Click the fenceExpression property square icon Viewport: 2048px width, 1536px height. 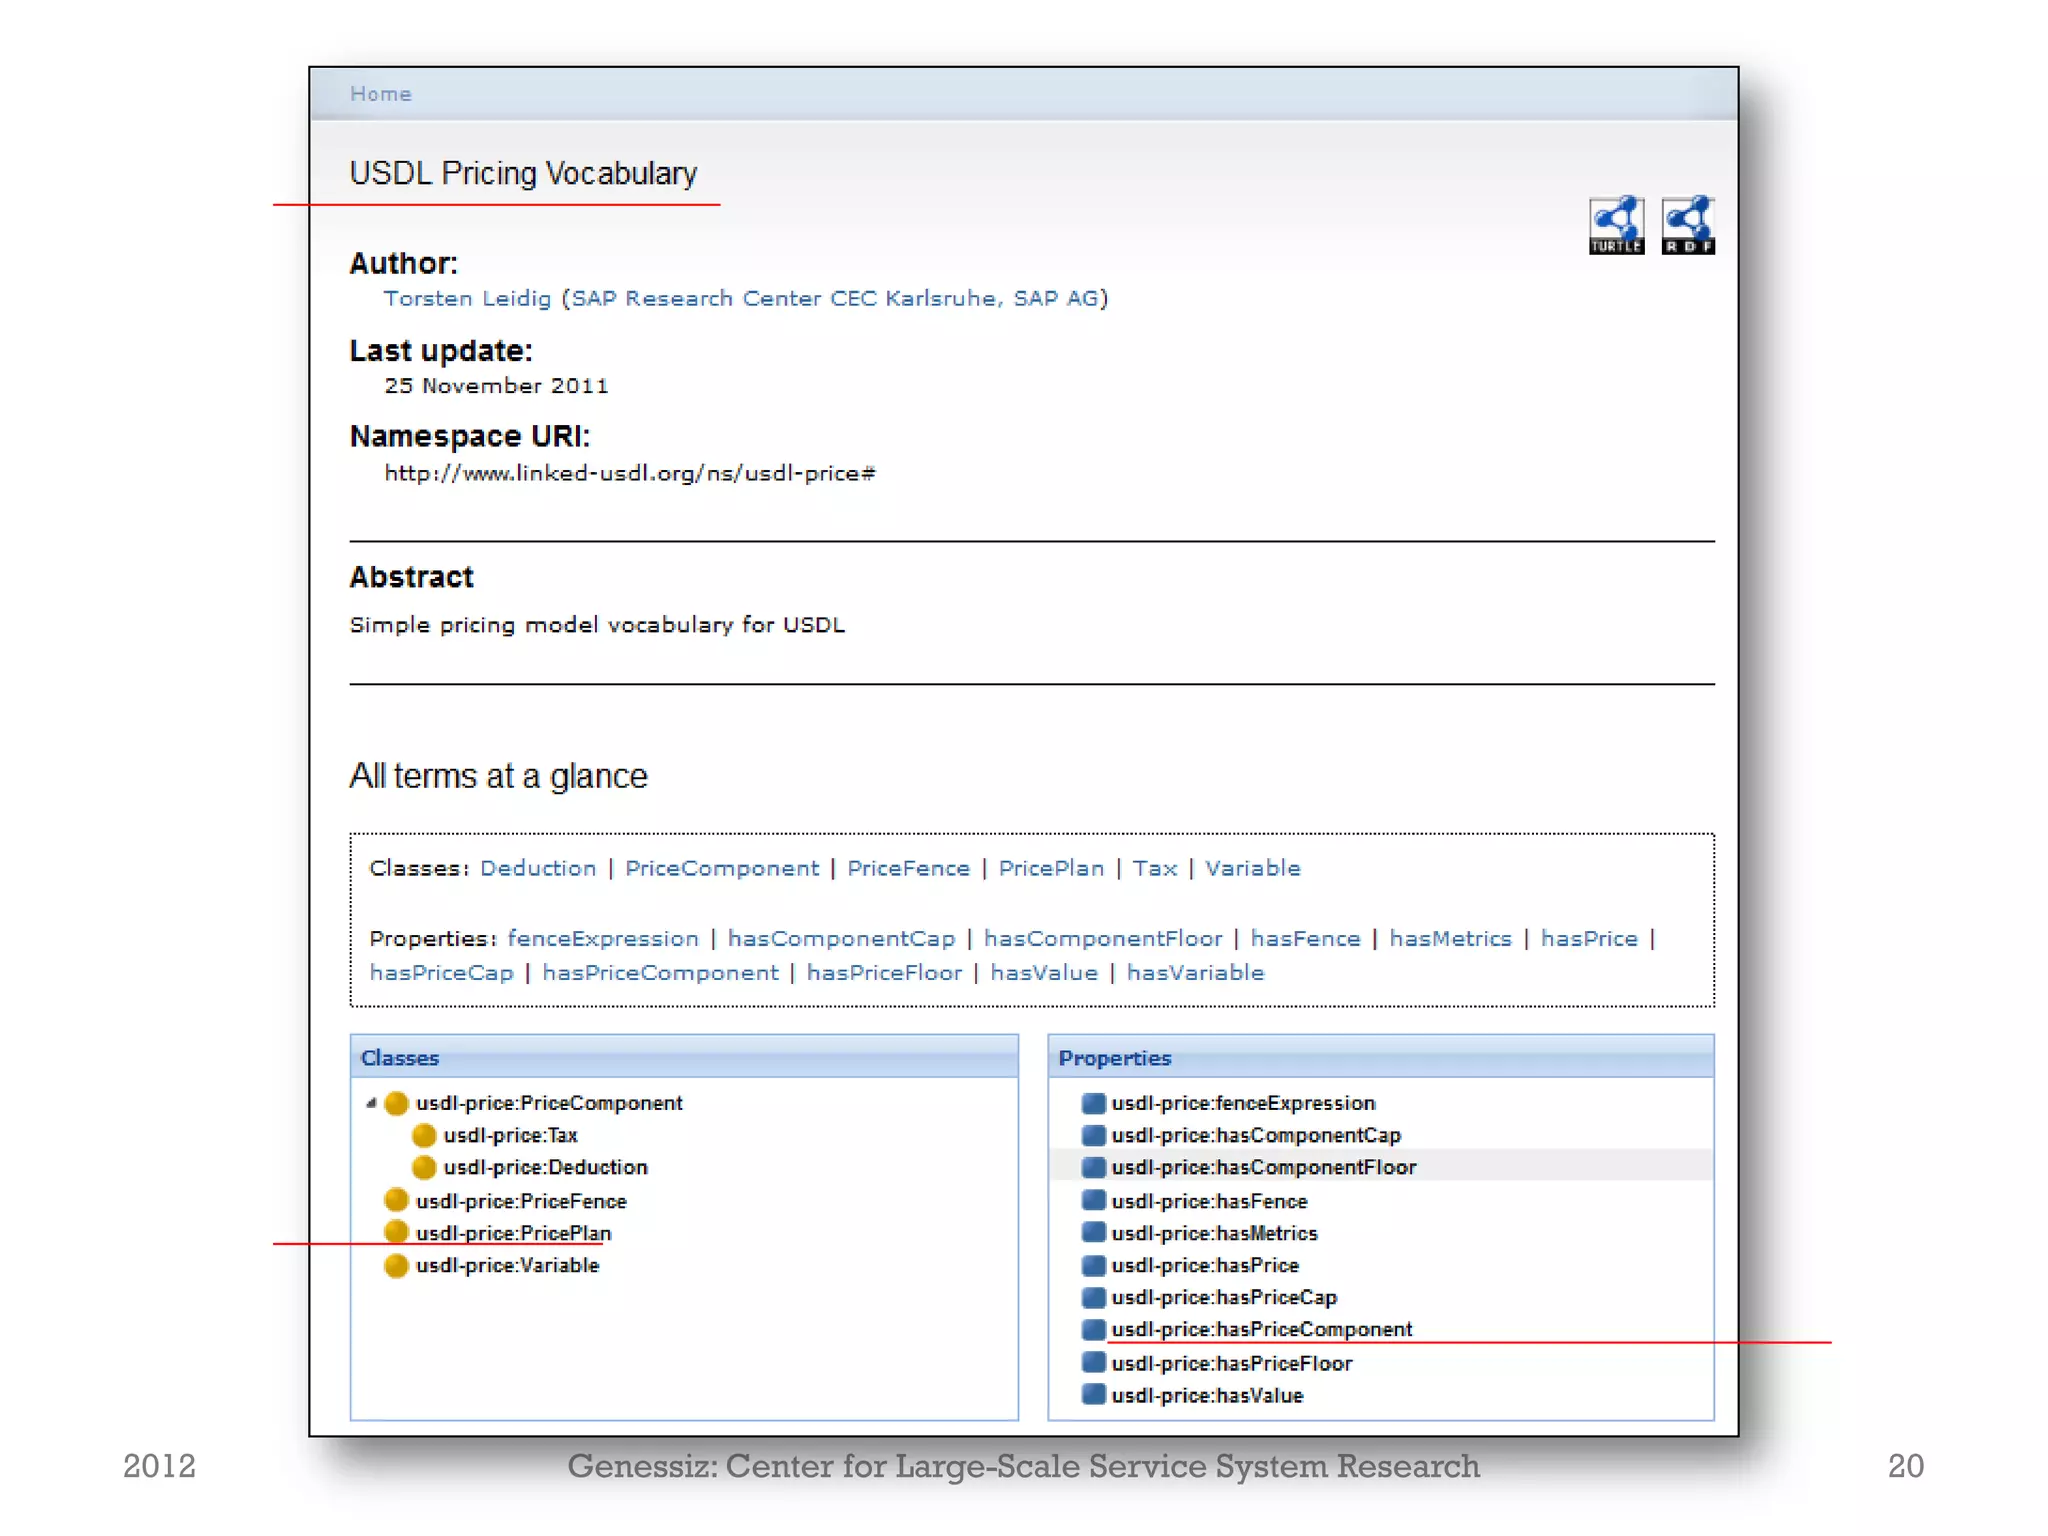click(x=1094, y=1103)
